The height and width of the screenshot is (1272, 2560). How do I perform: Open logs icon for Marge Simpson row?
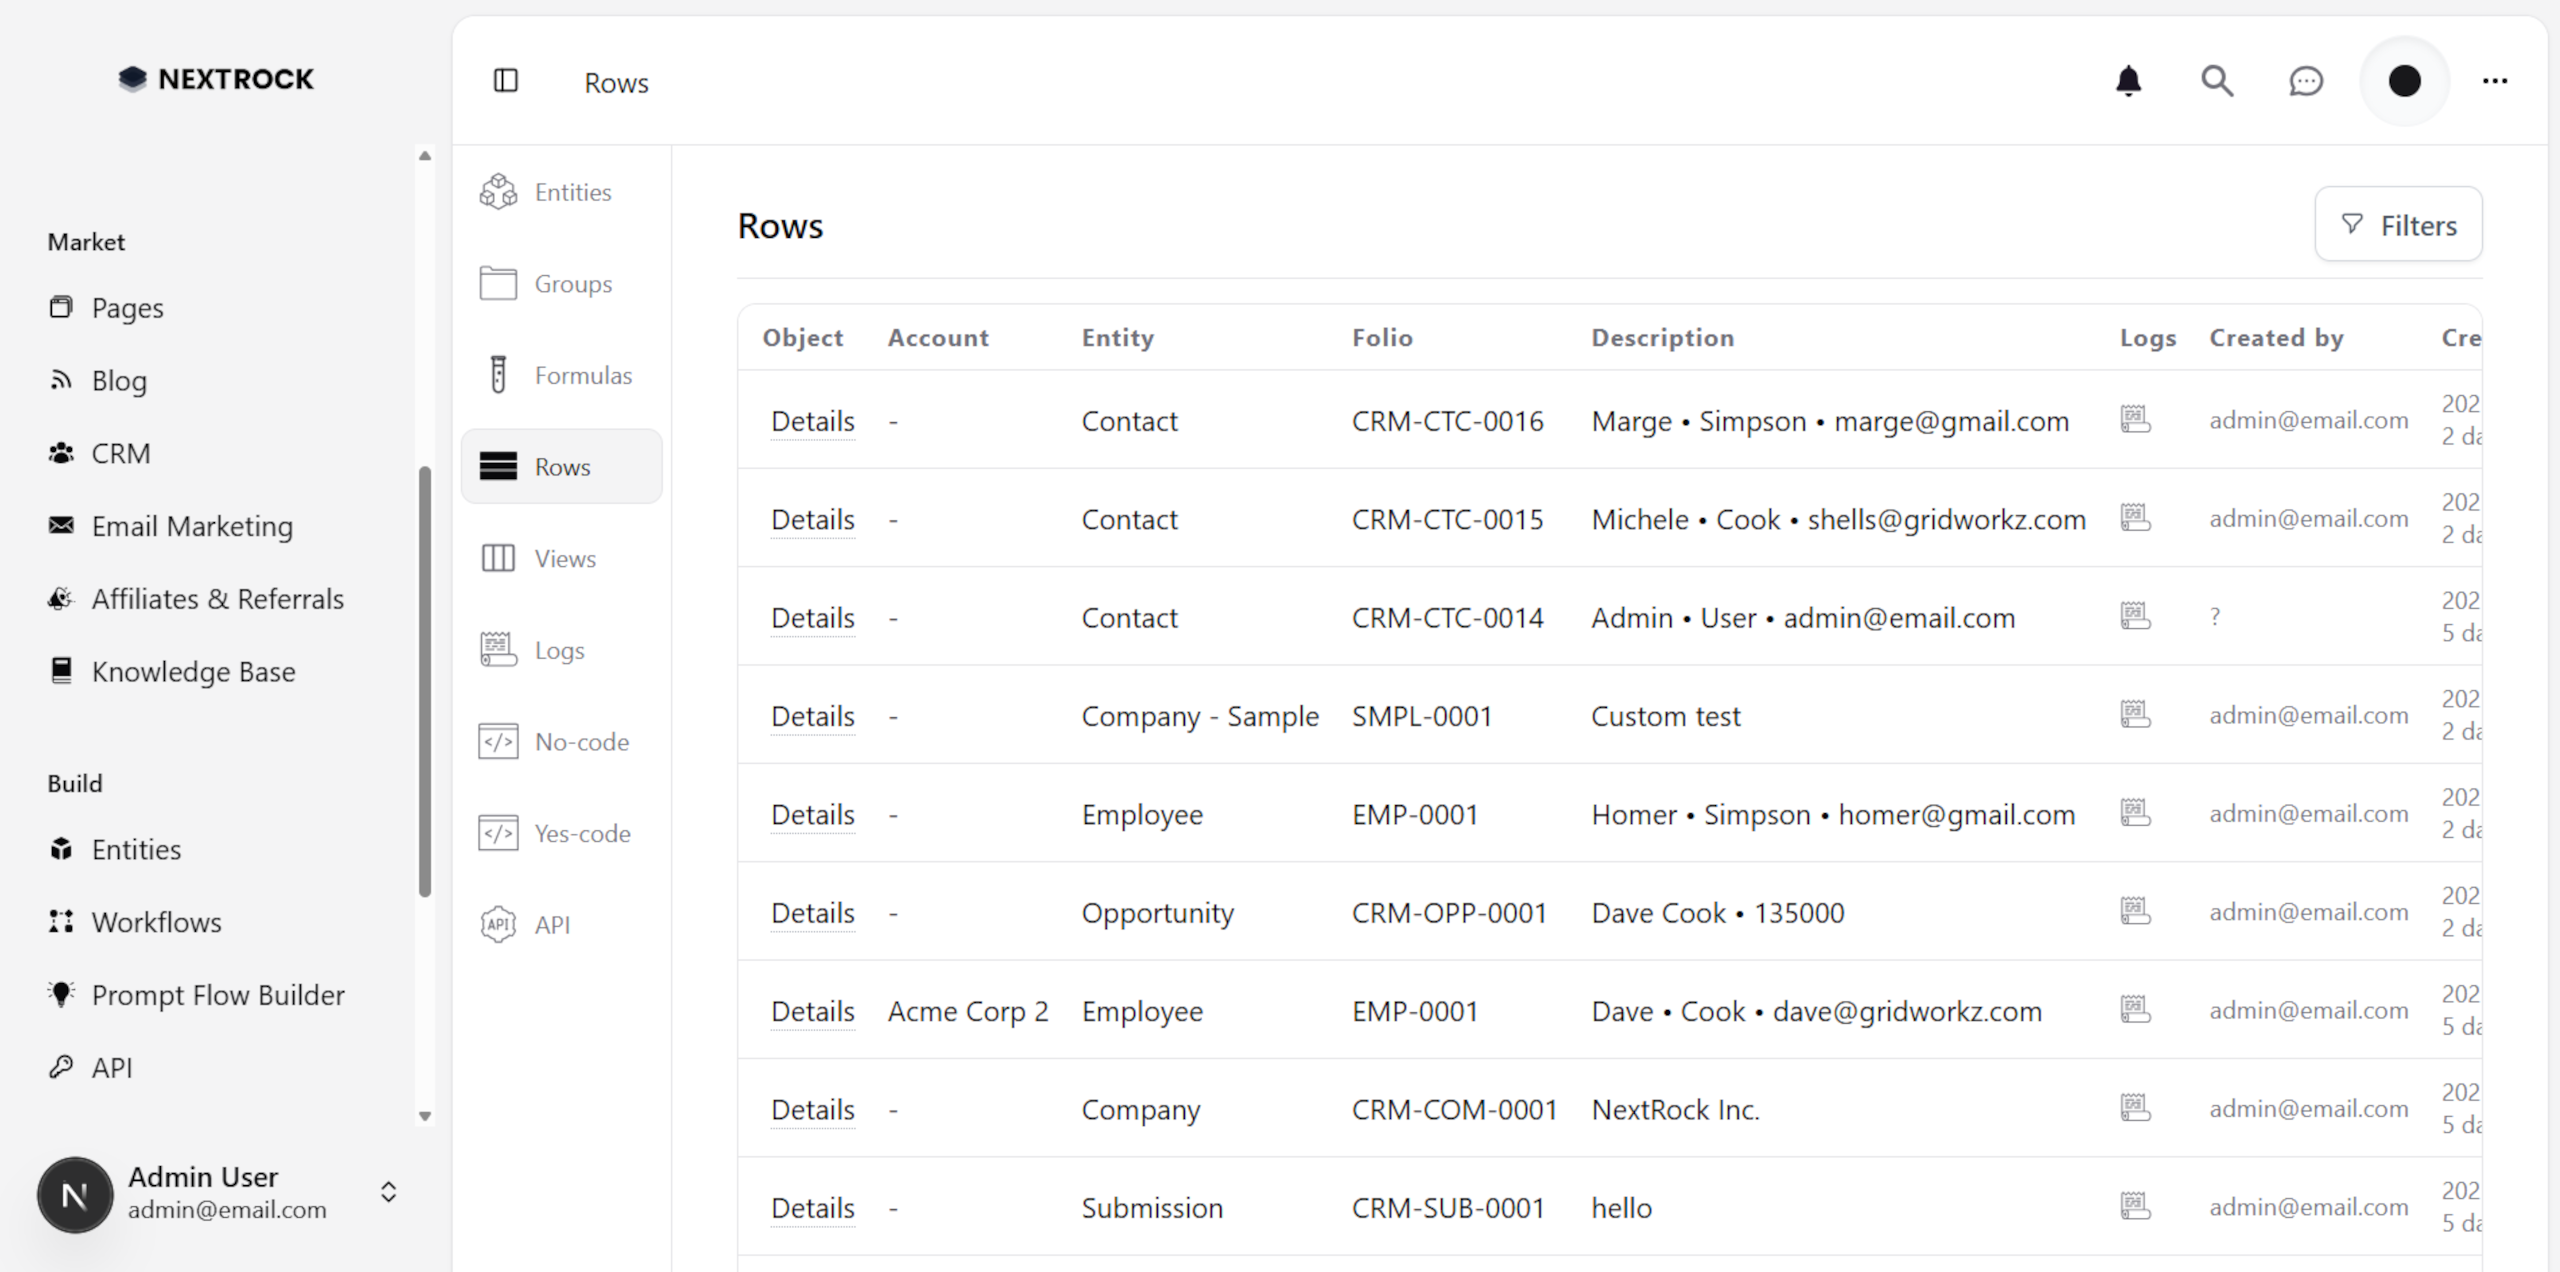point(2135,419)
